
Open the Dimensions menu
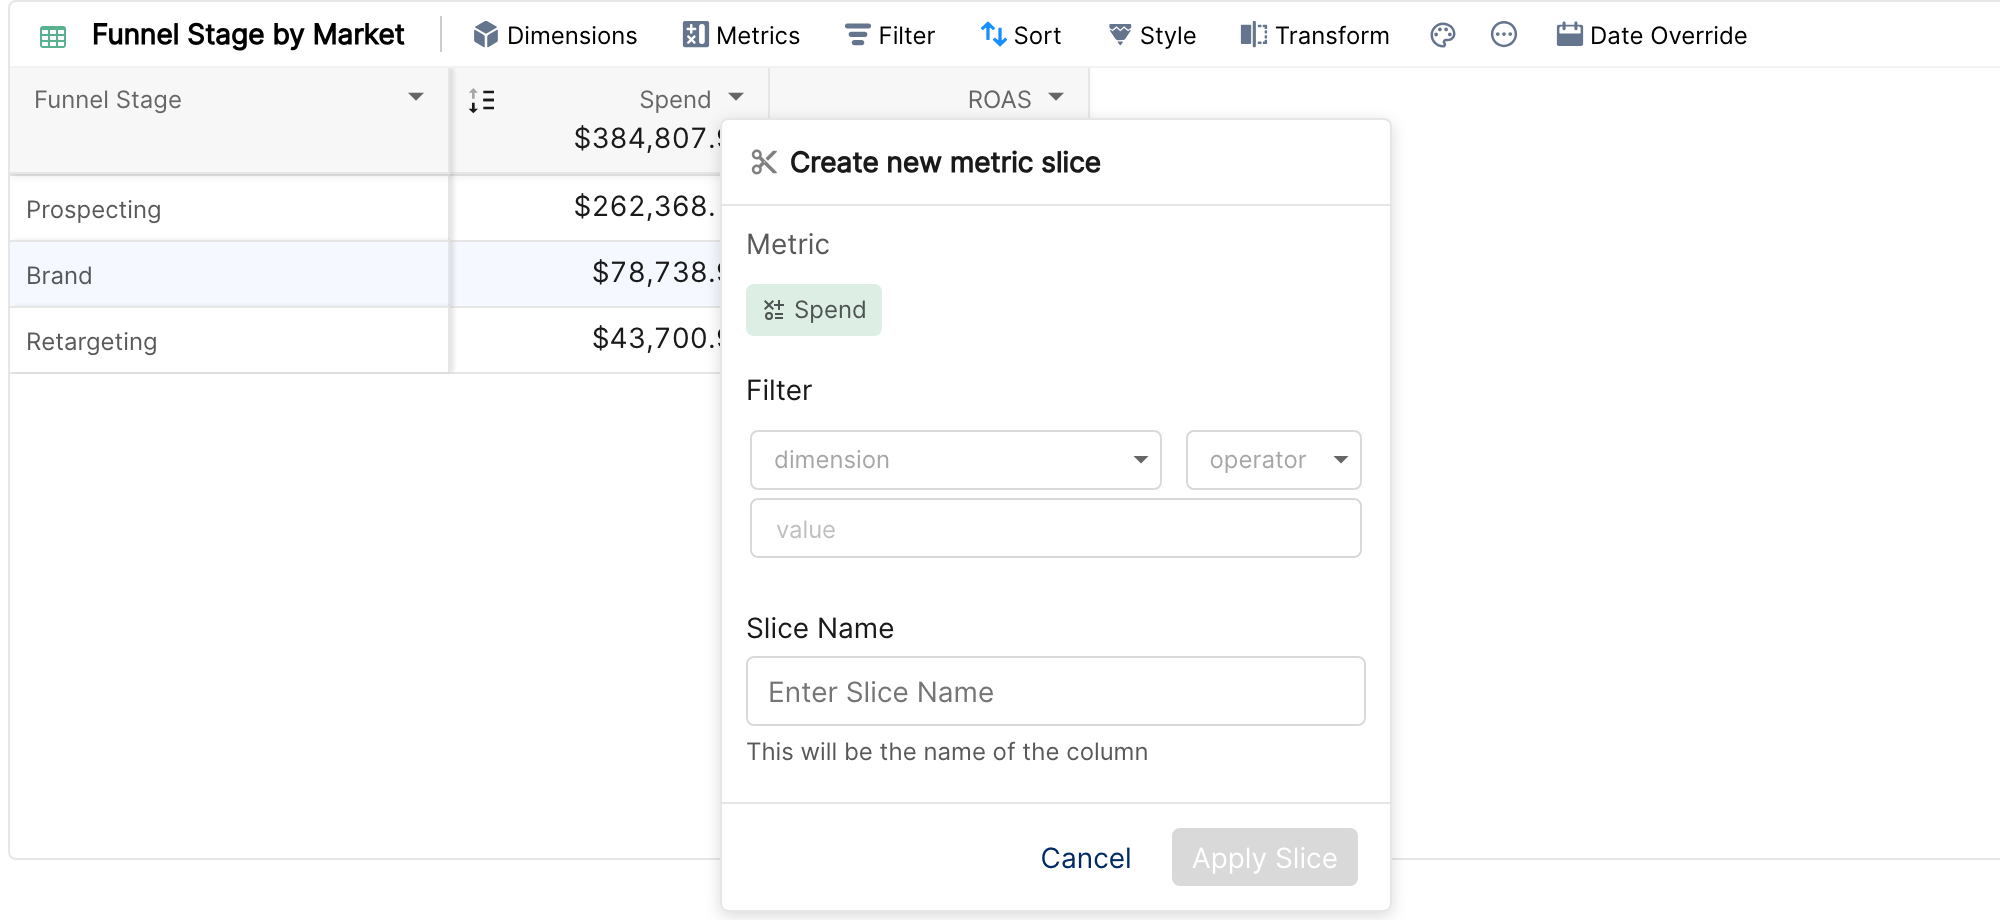pyautogui.click(x=555, y=35)
